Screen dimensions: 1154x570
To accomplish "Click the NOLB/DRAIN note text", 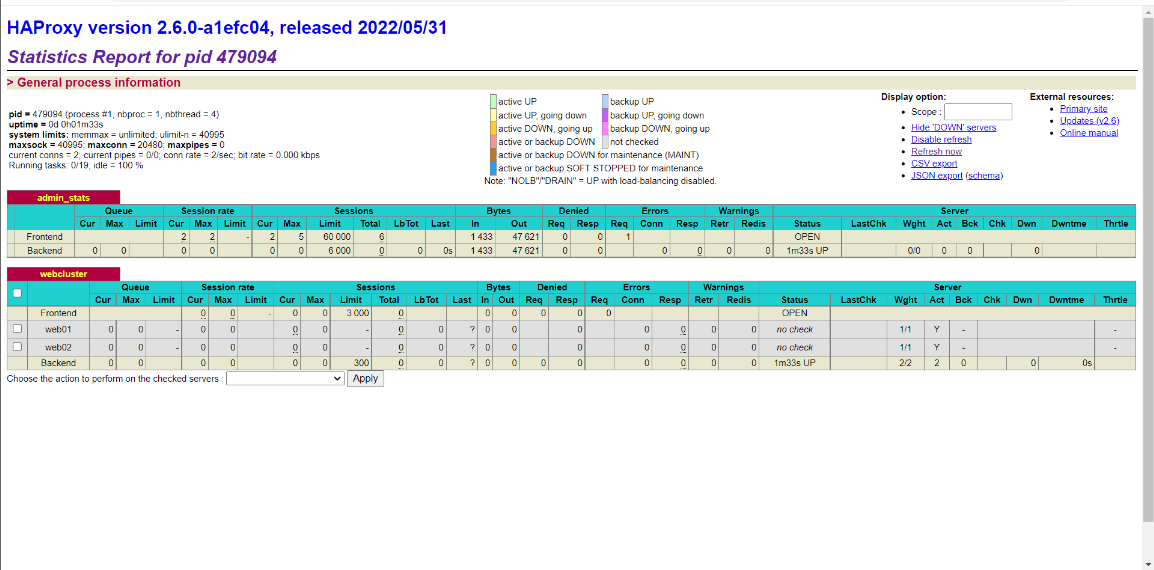I will point(601,180).
